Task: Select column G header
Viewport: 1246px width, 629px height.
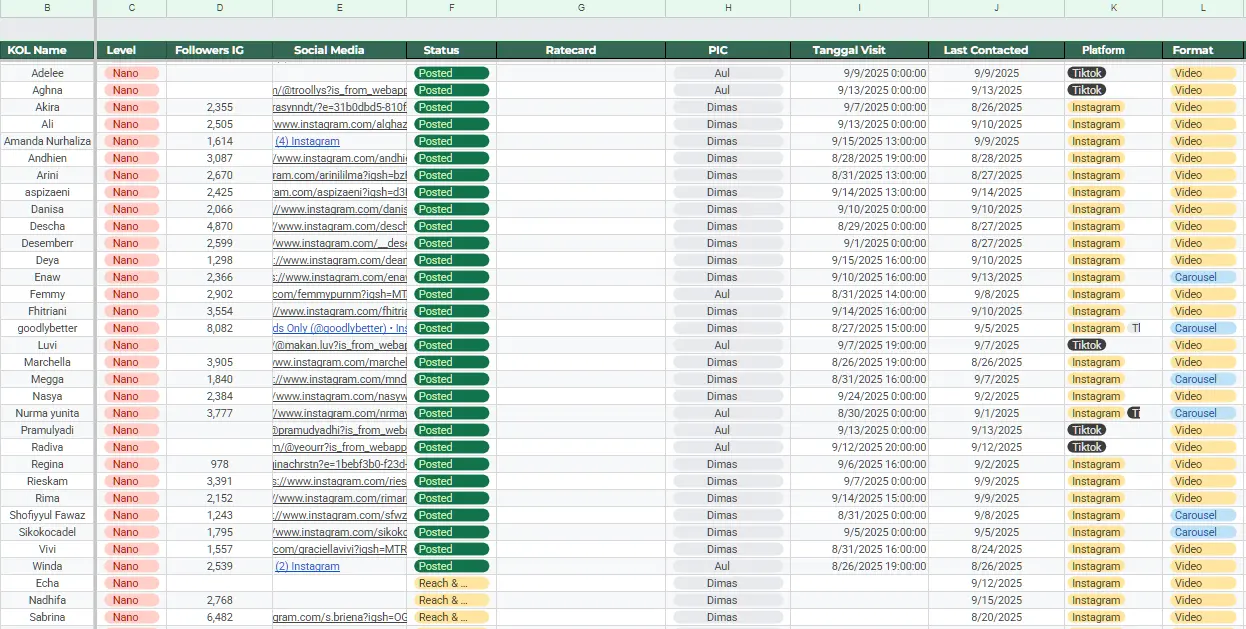Action: tap(581, 8)
